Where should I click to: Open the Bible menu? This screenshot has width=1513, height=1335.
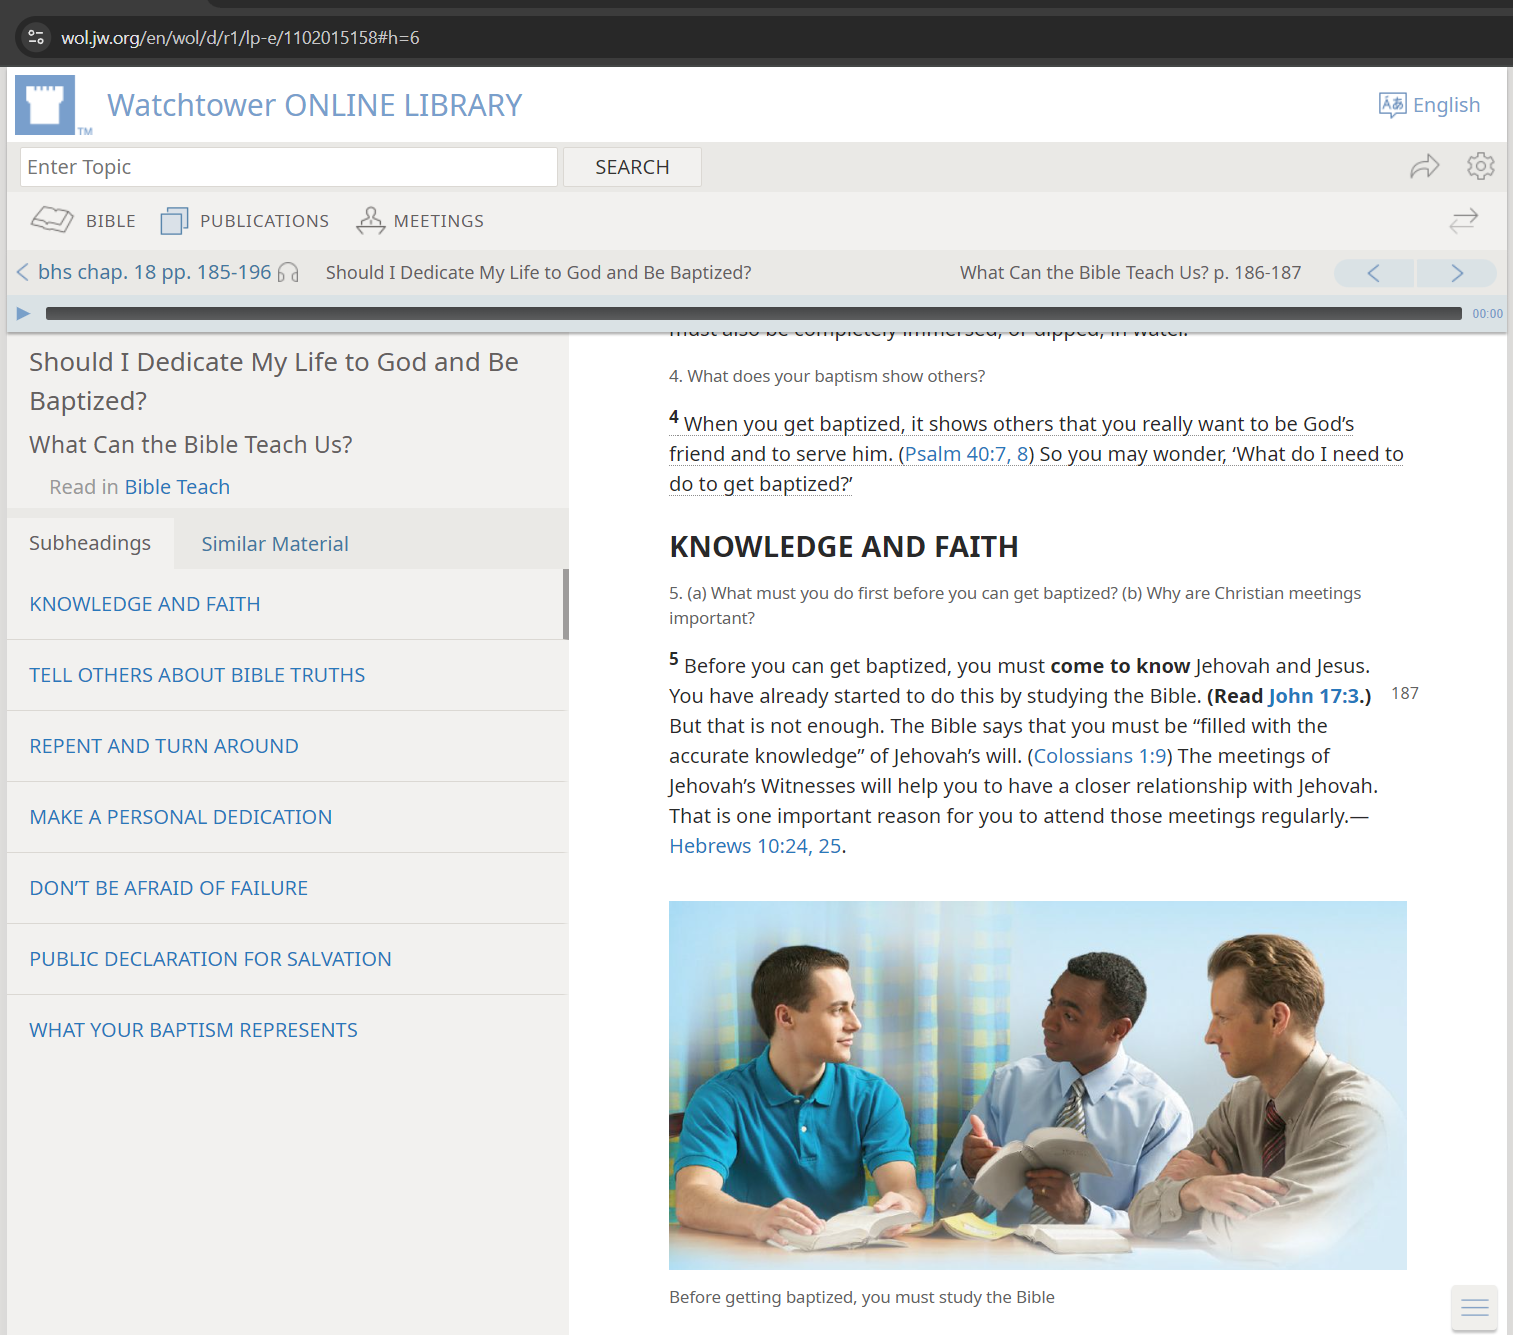point(84,220)
